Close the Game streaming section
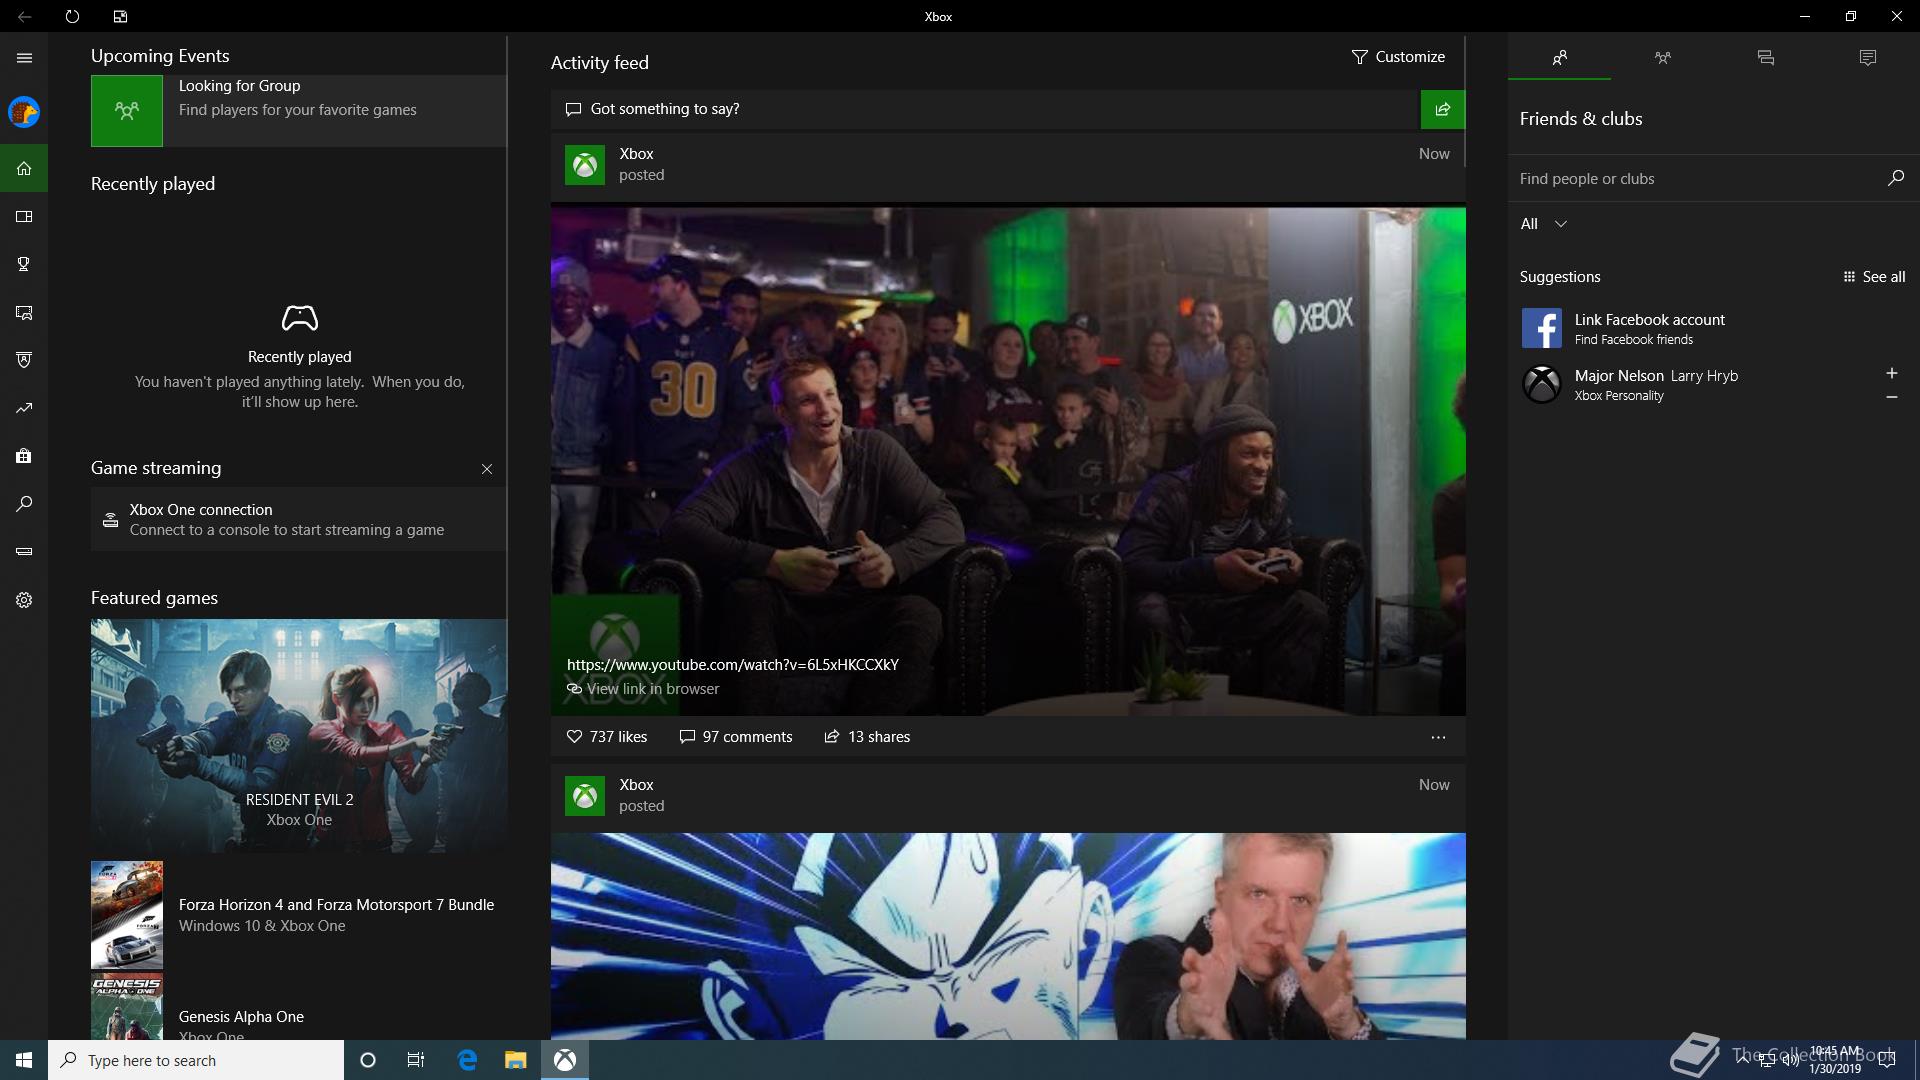This screenshot has width=1920, height=1080. pyautogui.click(x=487, y=469)
